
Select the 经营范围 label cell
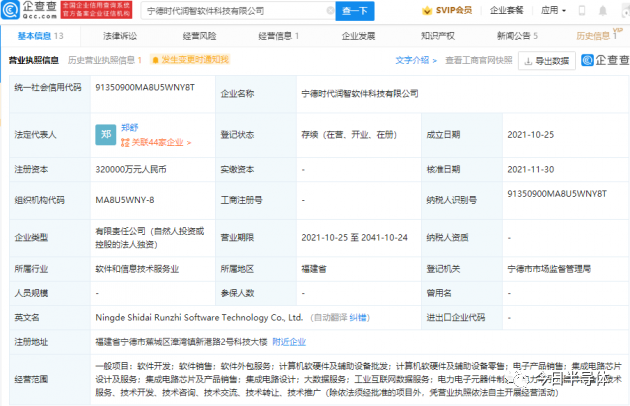tap(50, 379)
